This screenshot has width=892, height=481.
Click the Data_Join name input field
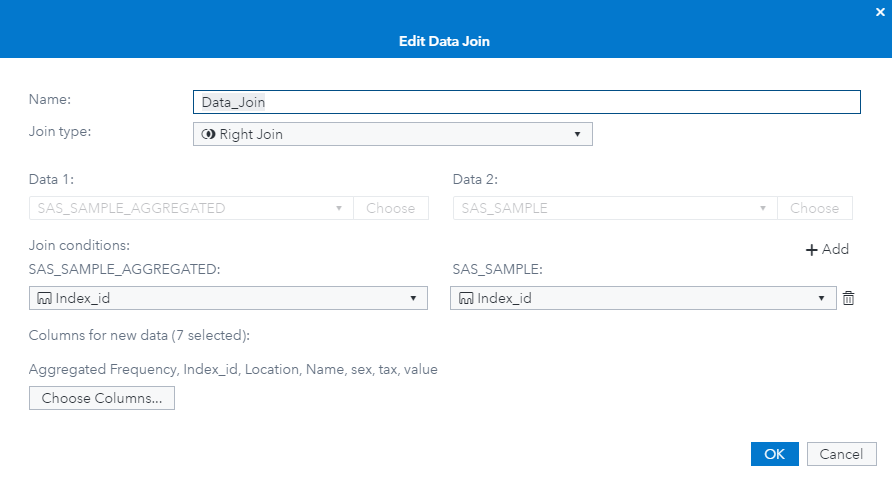(526, 102)
